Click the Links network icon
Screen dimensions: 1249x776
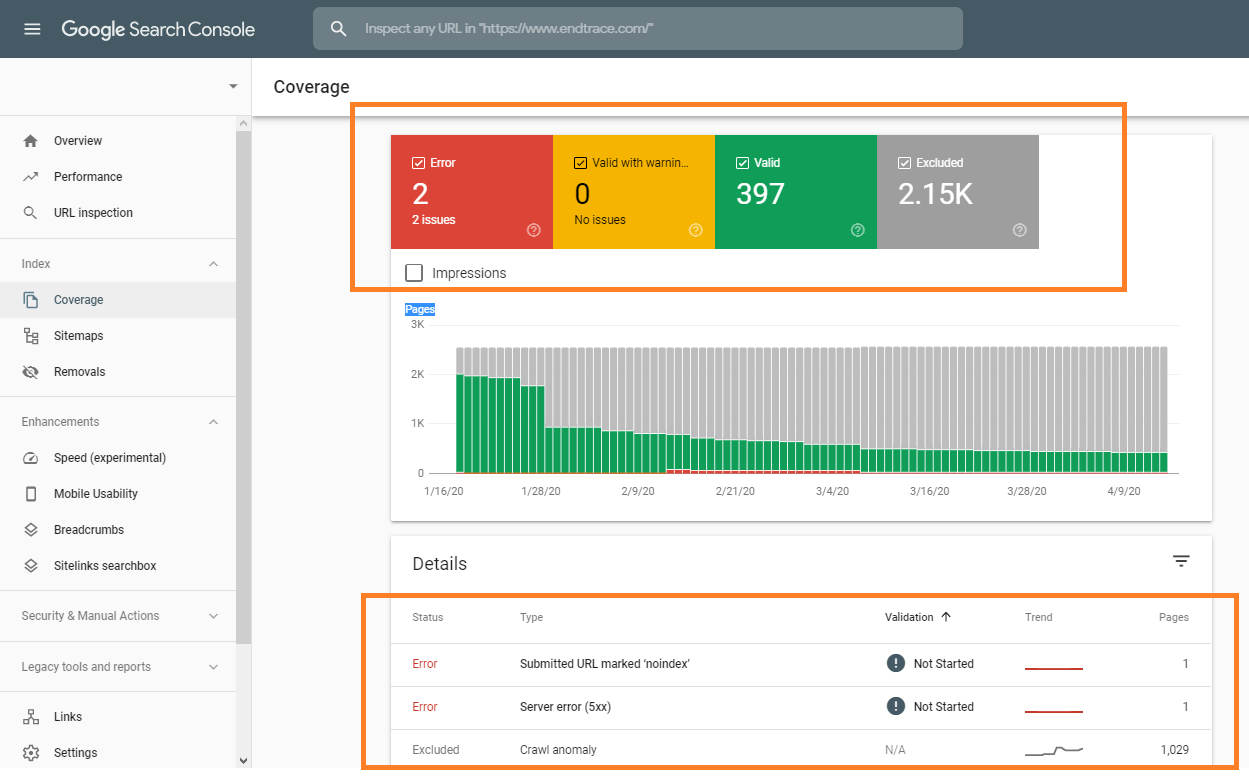tap(31, 717)
